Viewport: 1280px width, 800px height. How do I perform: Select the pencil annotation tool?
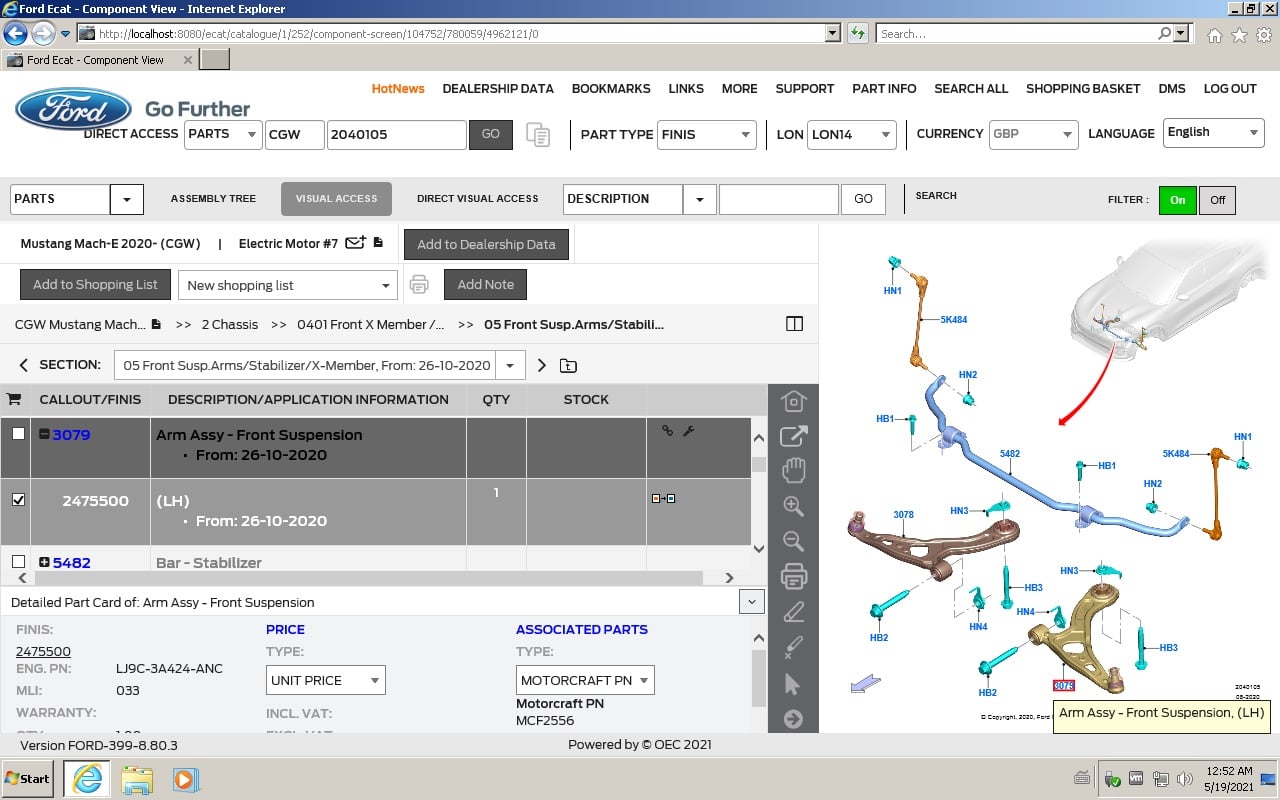click(x=794, y=612)
